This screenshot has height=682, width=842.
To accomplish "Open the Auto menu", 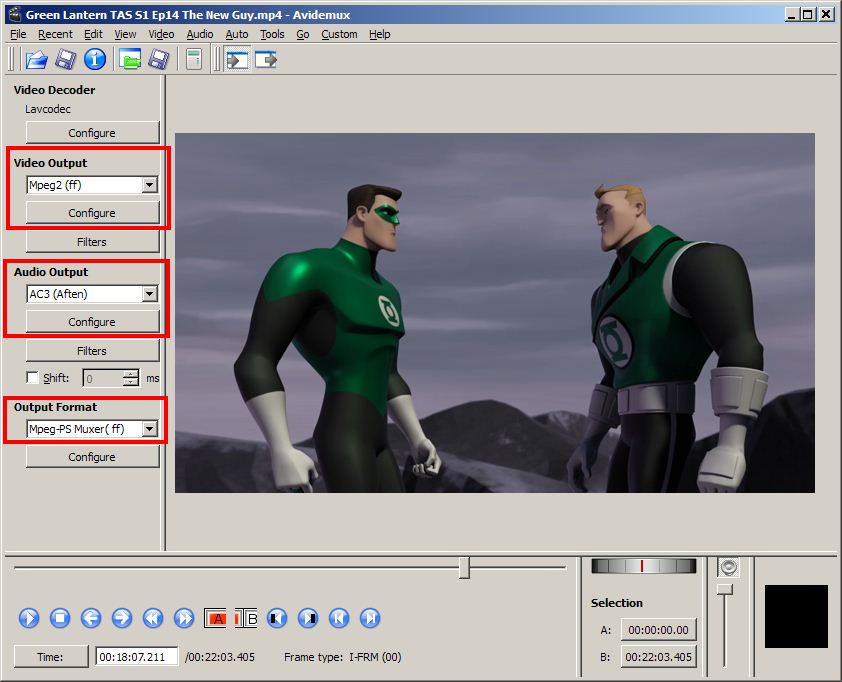I will point(237,34).
